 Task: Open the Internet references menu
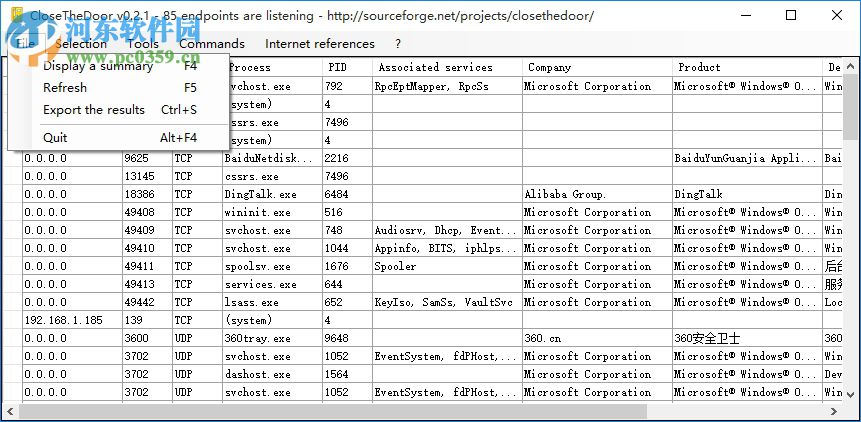tap(320, 44)
